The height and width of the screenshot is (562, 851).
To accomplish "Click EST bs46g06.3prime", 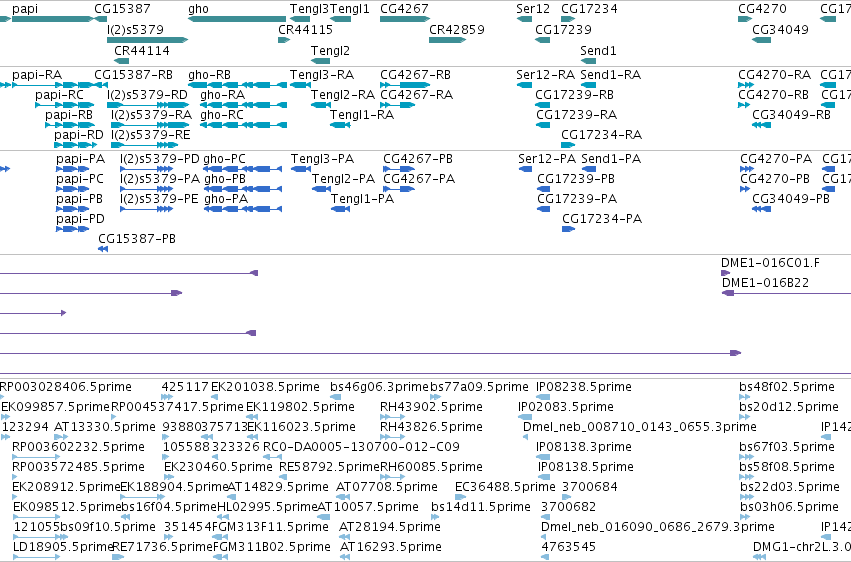I will [379, 386].
